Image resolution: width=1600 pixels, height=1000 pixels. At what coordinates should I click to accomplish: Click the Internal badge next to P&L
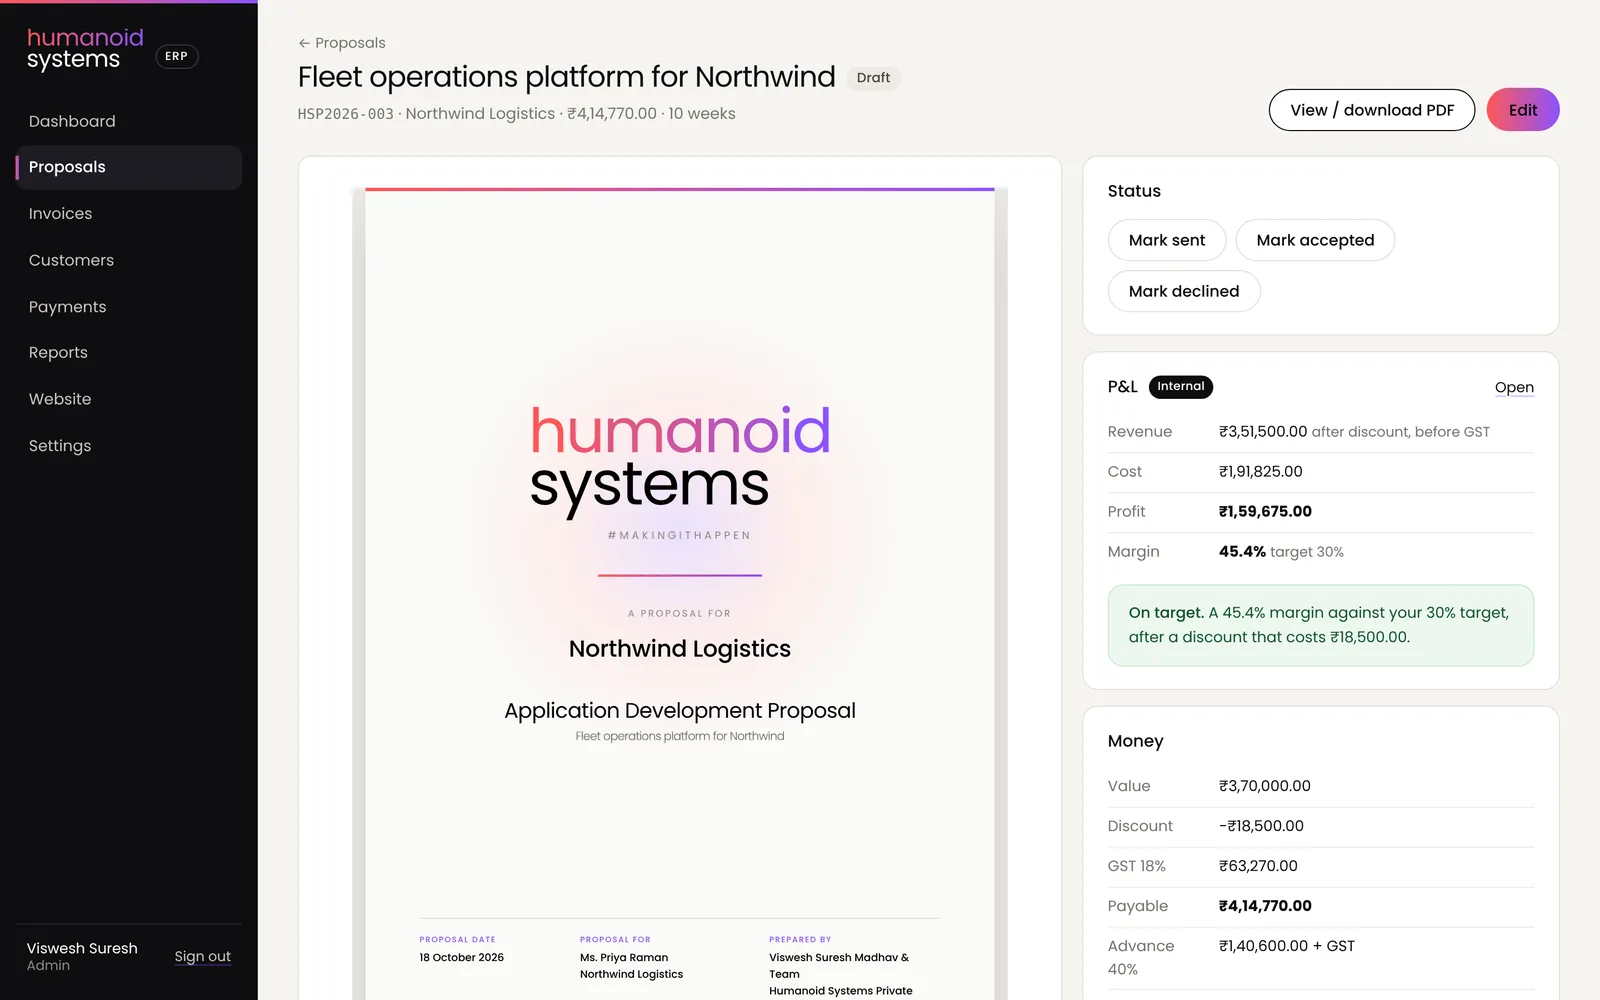click(x=1181, y=387)
